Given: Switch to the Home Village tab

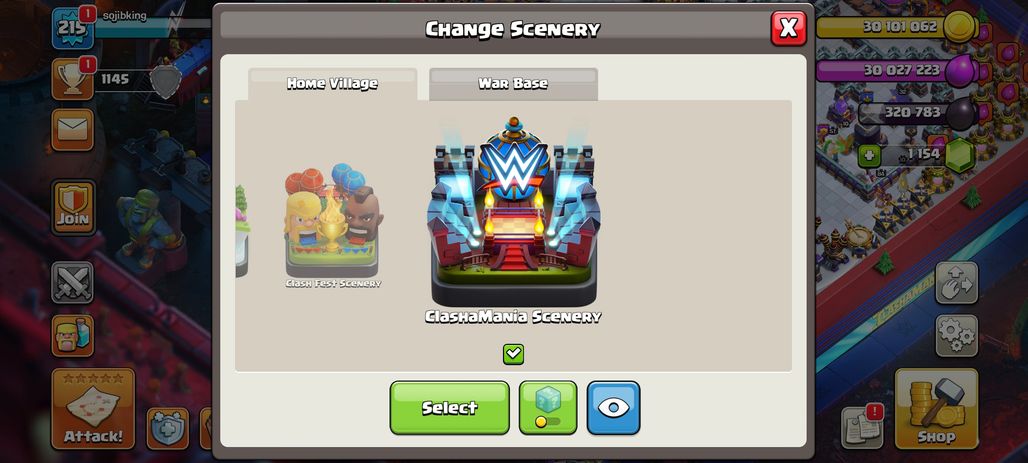Looking at the screenshot, I should point(332,84).
